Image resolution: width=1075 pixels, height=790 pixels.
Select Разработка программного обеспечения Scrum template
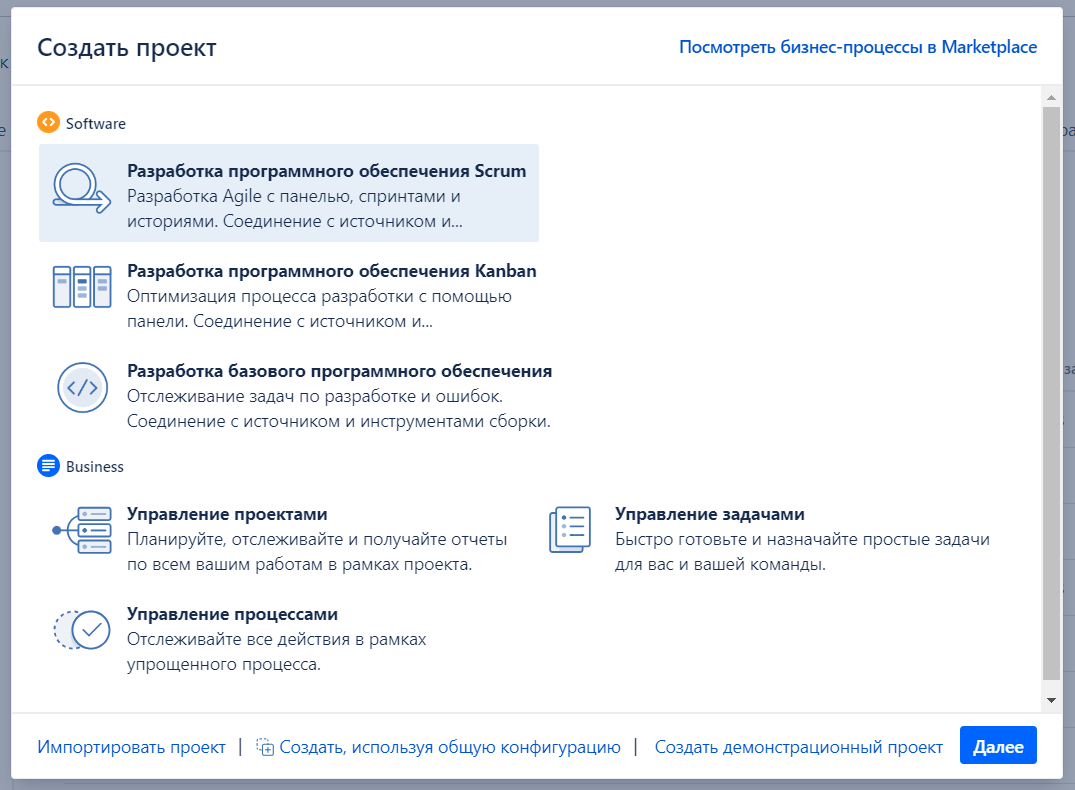click(x=289, y=193)
